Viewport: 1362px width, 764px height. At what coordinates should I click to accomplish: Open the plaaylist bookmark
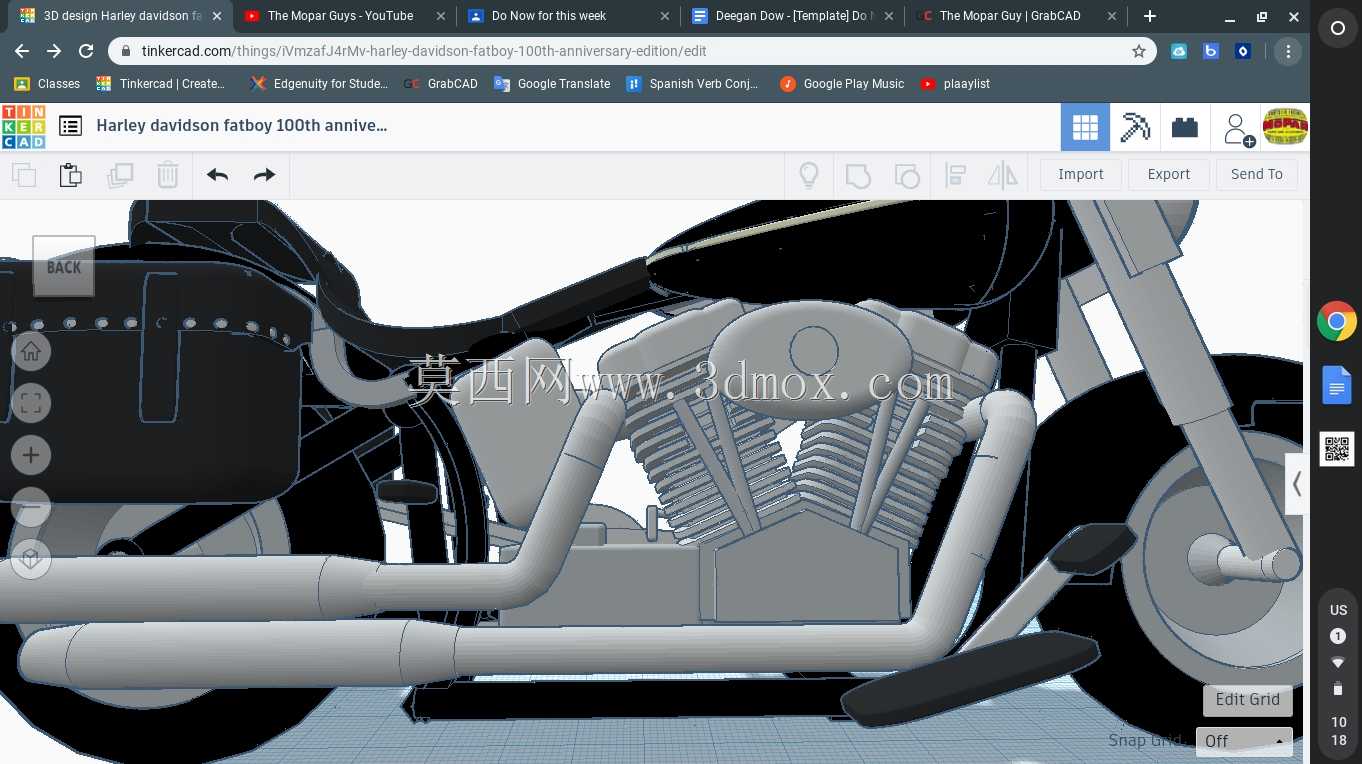pyautogui.click(x=955, y=84)
